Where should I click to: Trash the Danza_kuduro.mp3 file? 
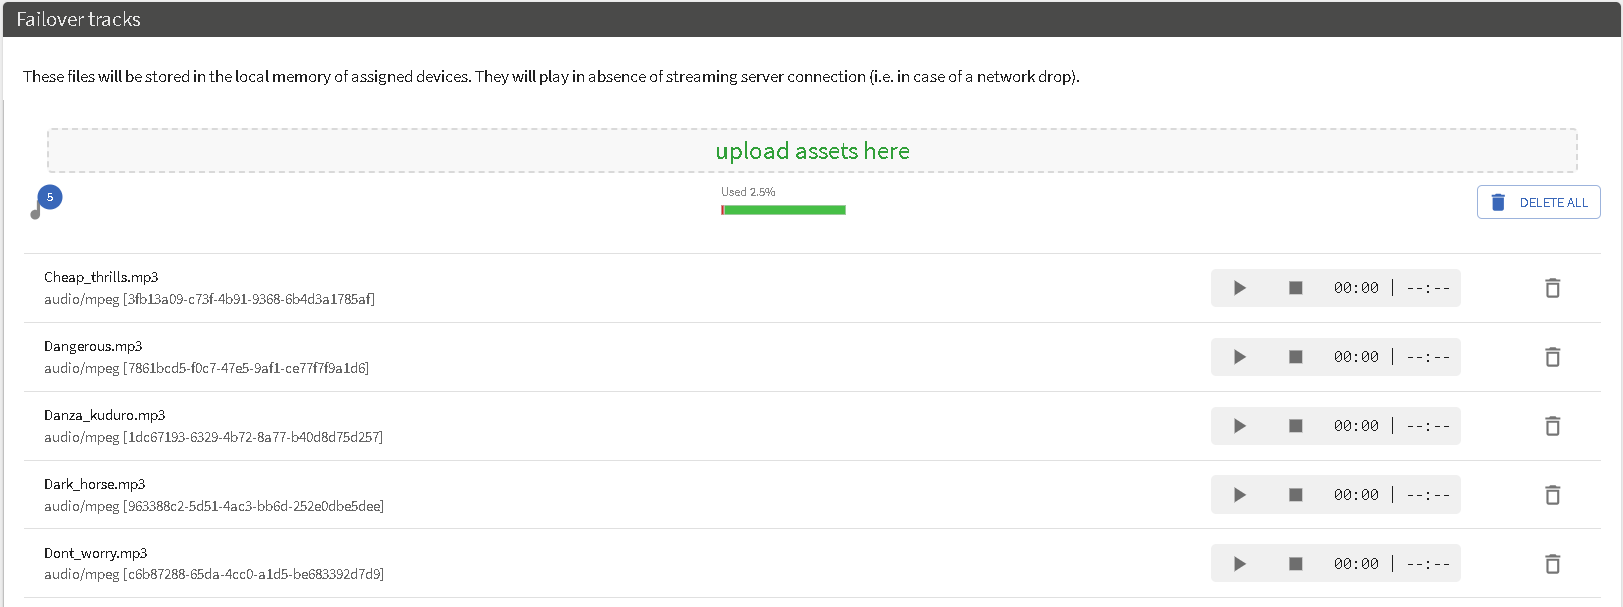(1552, 426)
